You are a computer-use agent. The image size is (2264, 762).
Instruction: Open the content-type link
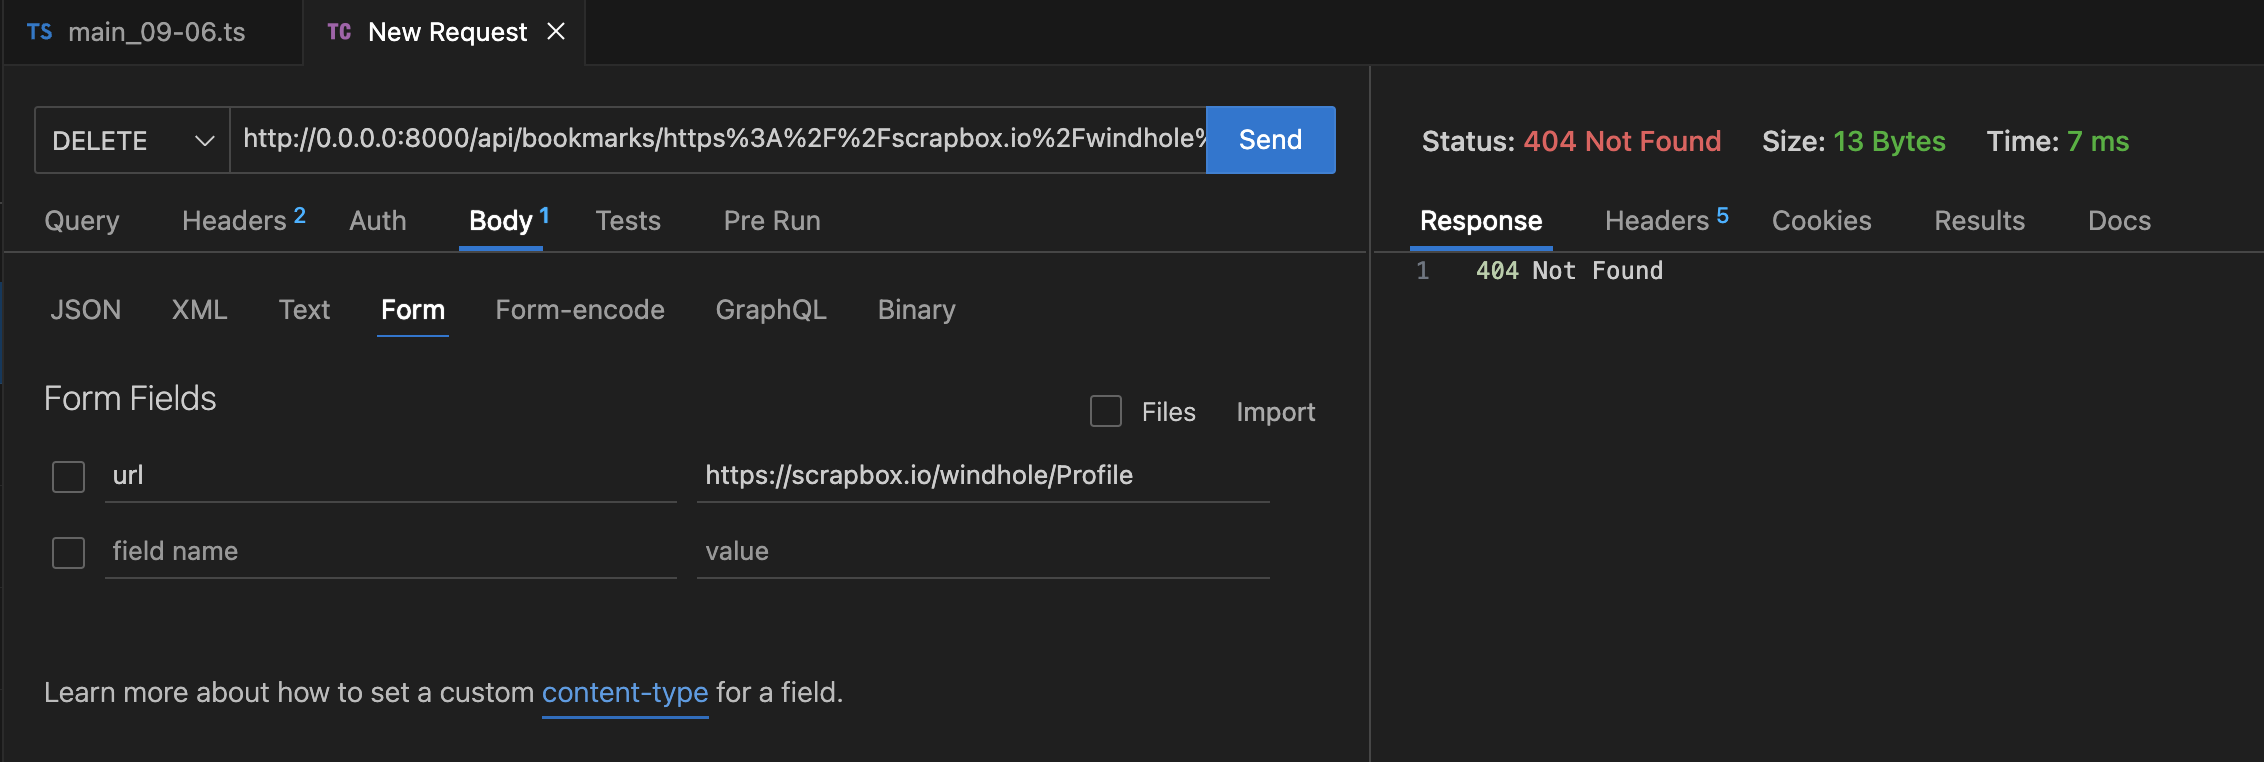point(625,692)
